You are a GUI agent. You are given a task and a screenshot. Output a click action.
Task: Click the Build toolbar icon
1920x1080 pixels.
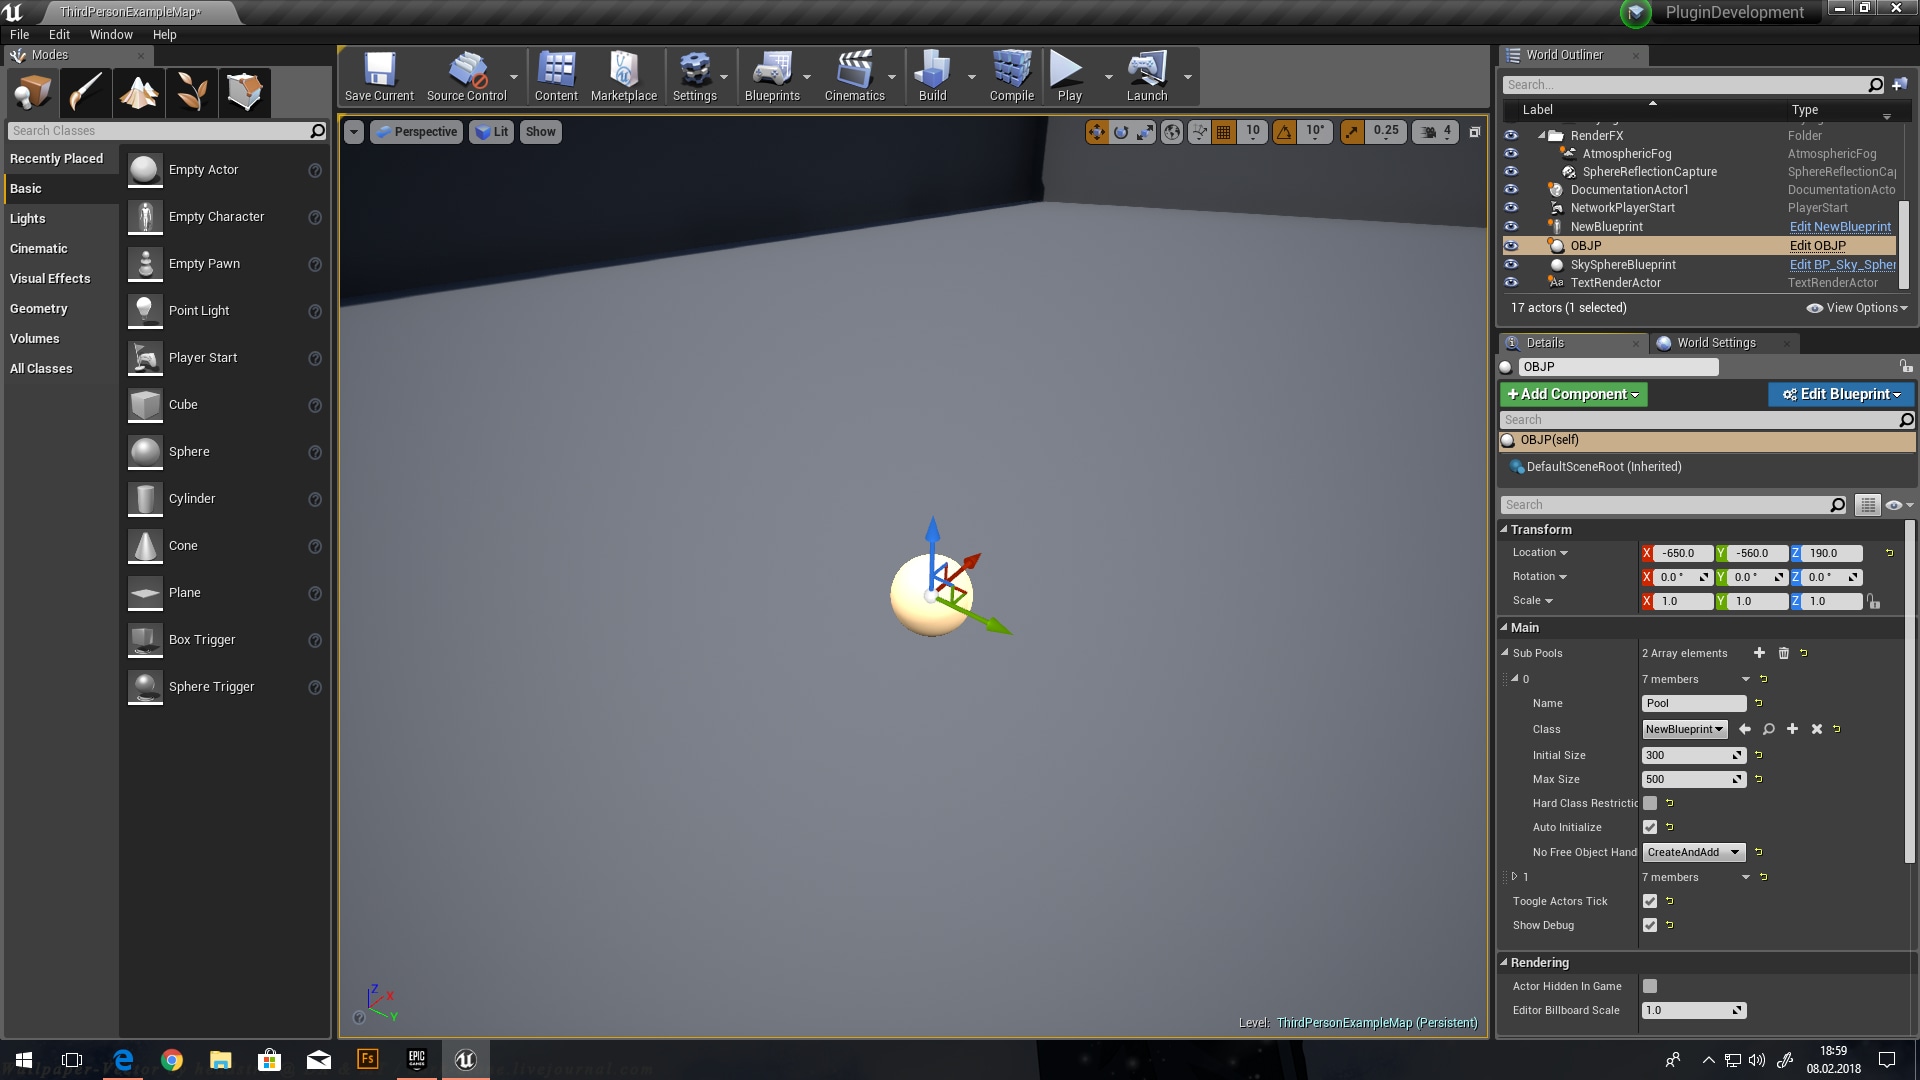[x=932, y=75]
